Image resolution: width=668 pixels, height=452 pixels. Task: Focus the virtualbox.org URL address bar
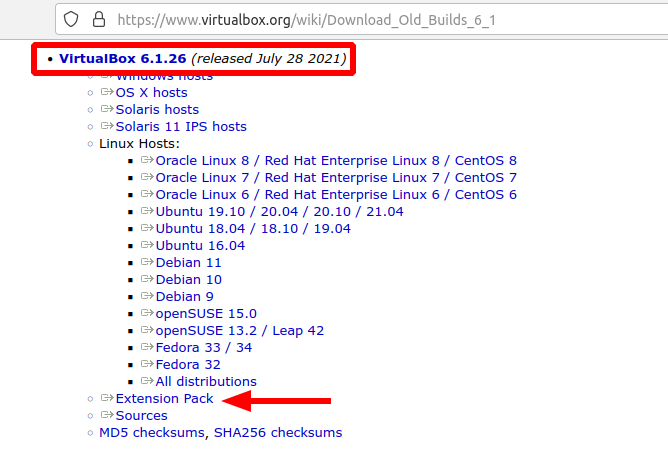(x=362, y=20)
